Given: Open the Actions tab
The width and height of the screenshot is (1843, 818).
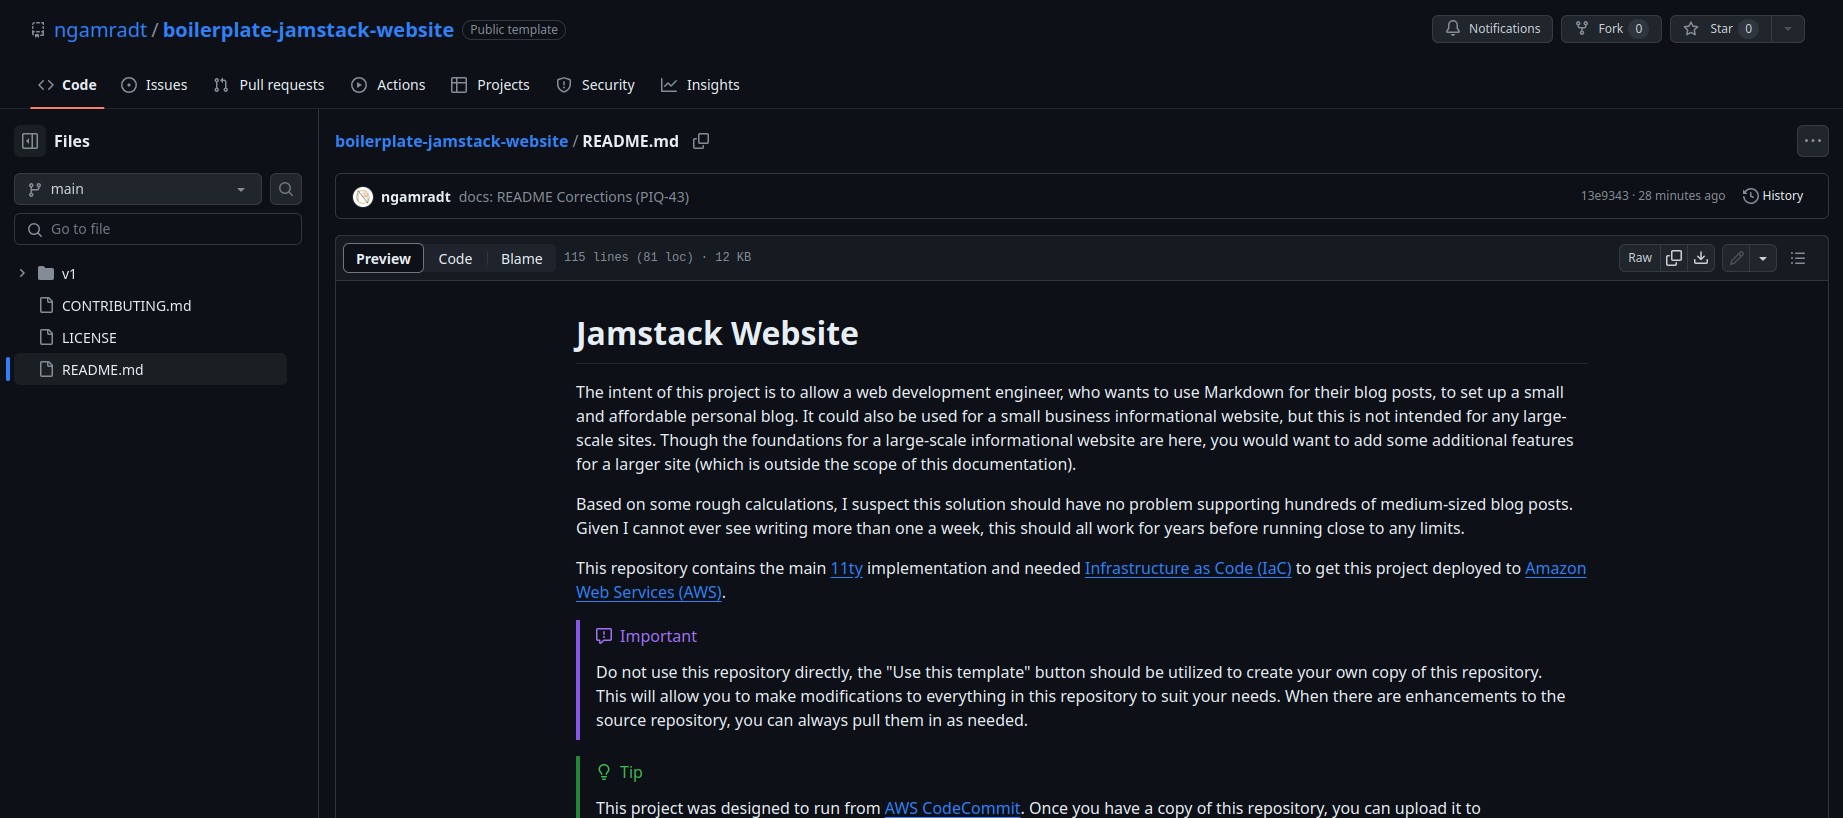Looking at the screenshot, I should pos(388,85).
